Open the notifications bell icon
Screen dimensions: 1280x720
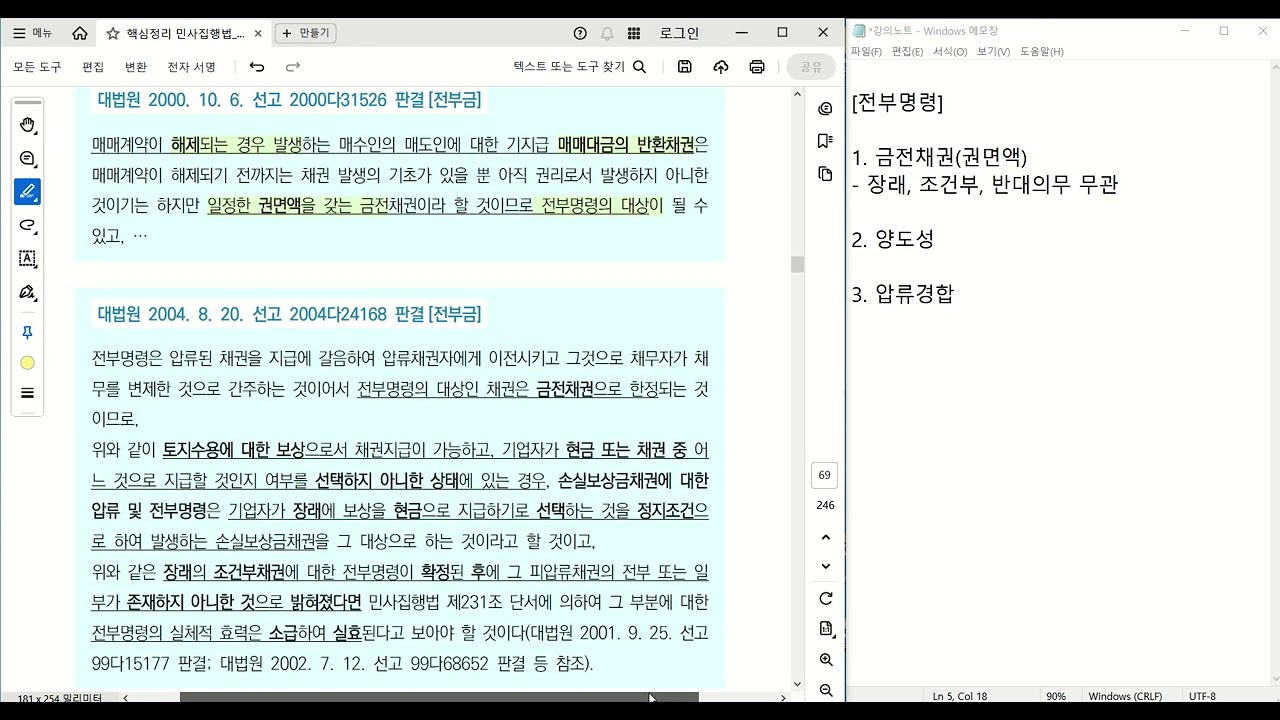[x=607, y=33]
